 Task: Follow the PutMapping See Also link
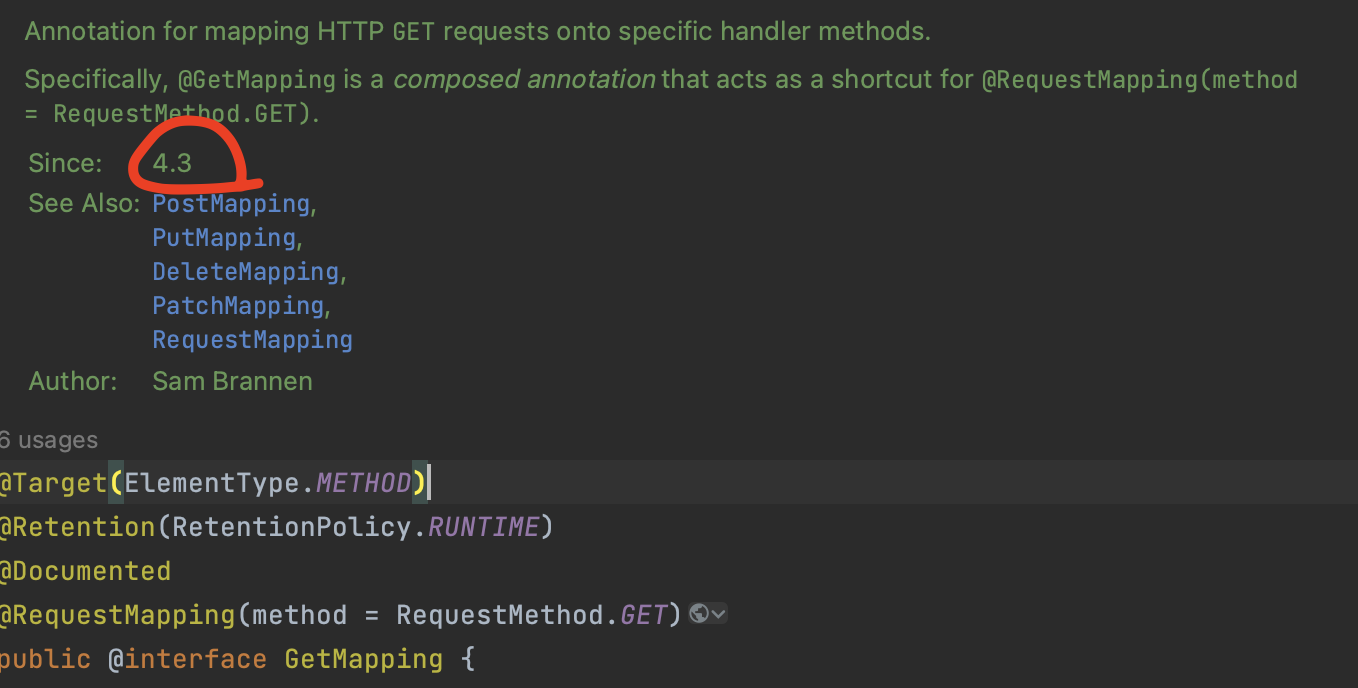coord(224,238)
